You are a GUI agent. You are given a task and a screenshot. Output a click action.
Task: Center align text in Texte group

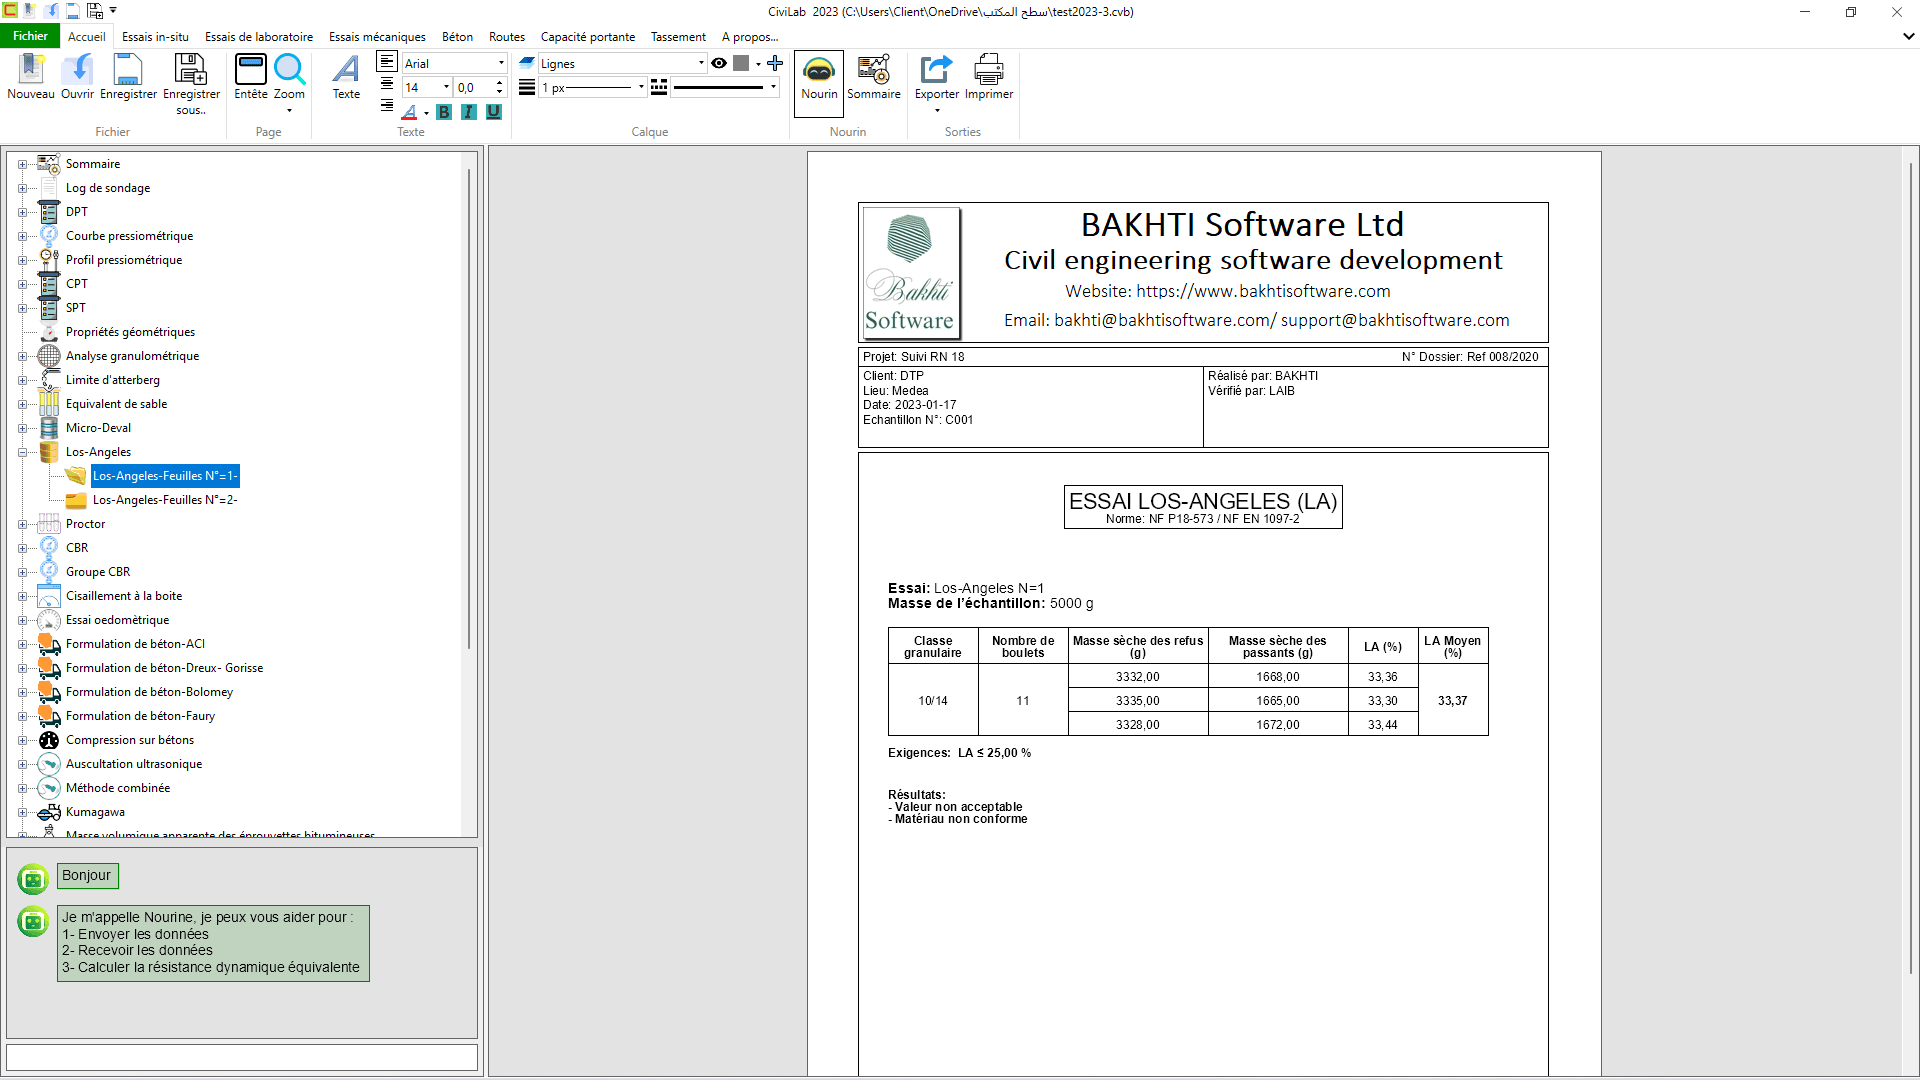click(x=387, y=84)
